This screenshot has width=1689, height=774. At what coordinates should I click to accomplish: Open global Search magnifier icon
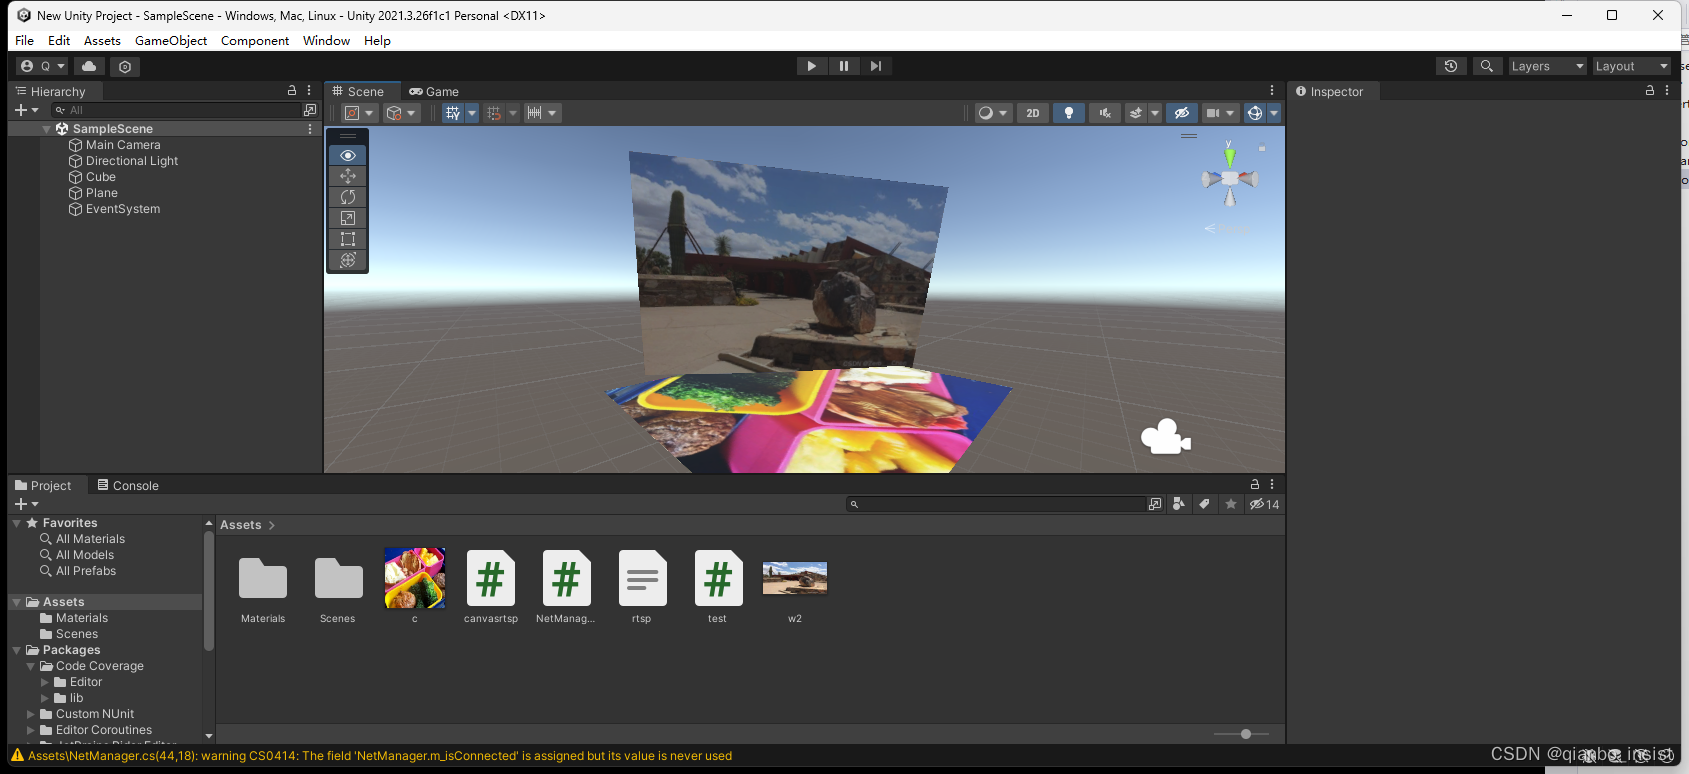point(1487,66)
